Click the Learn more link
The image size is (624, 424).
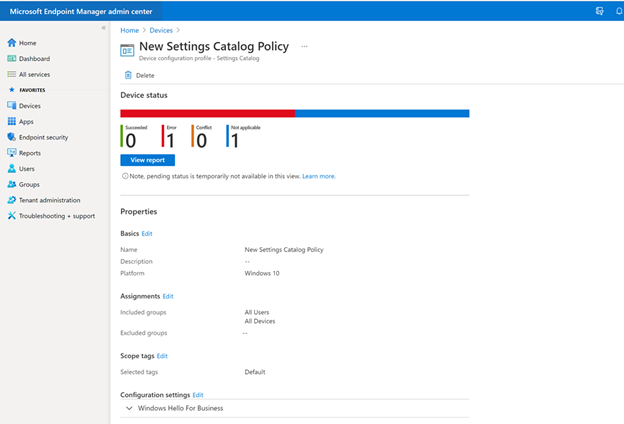pos(319,176)
